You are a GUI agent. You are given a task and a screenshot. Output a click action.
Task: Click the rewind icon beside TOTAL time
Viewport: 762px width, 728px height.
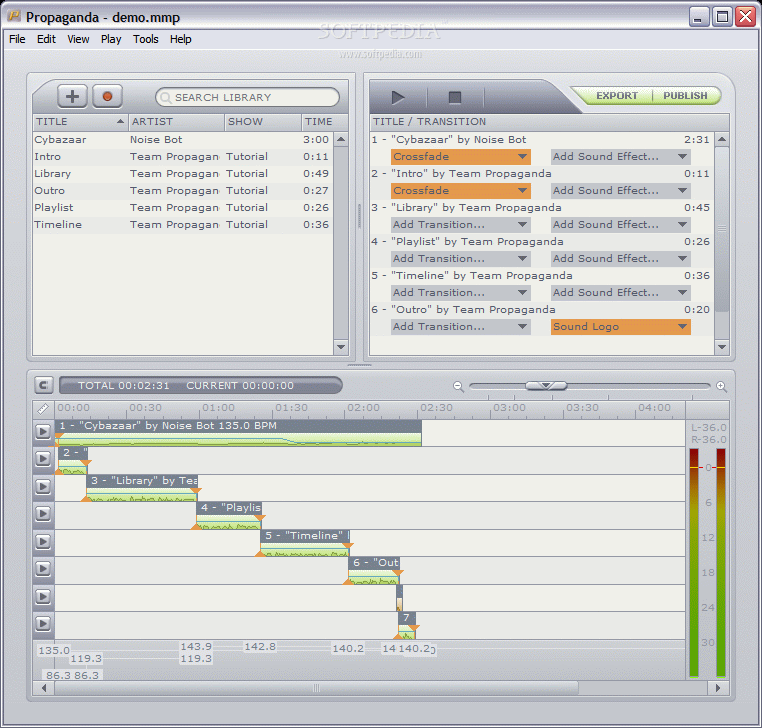pyautogui.click(x=43, y=385)
